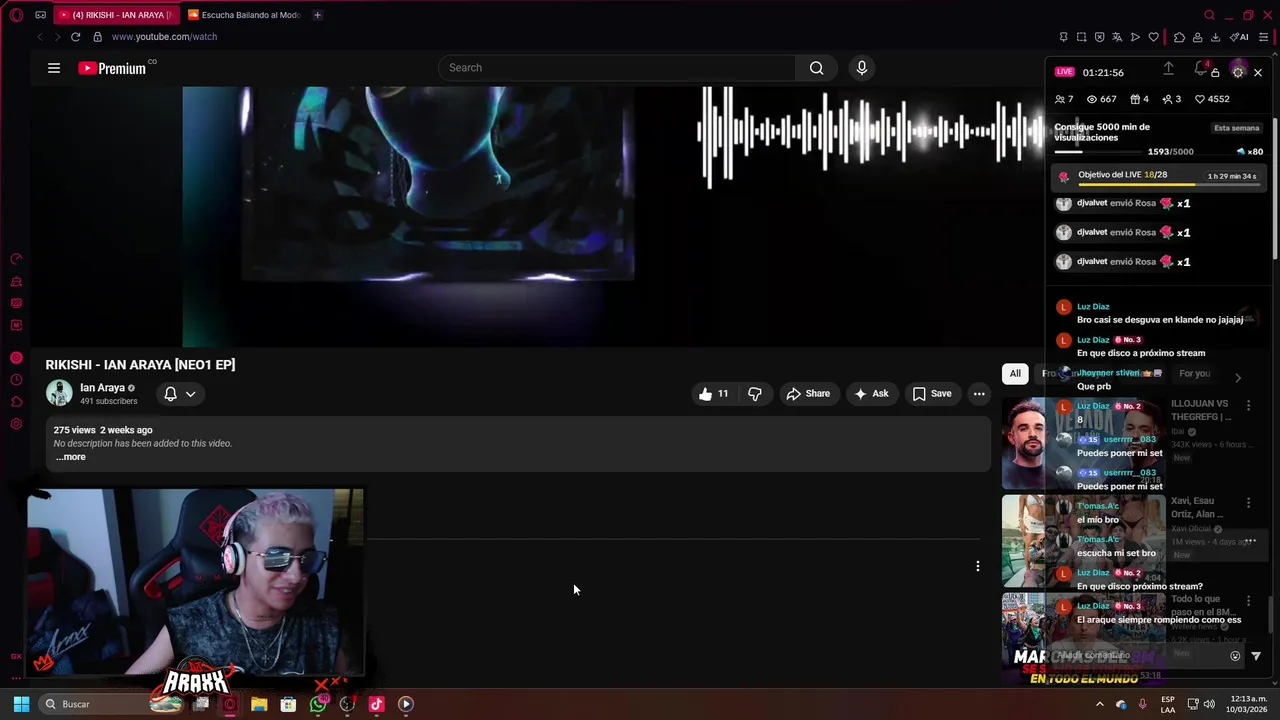1280x720 pixels.
Task: Go forward with the browser forward arrow
Action: pos(57,37)
